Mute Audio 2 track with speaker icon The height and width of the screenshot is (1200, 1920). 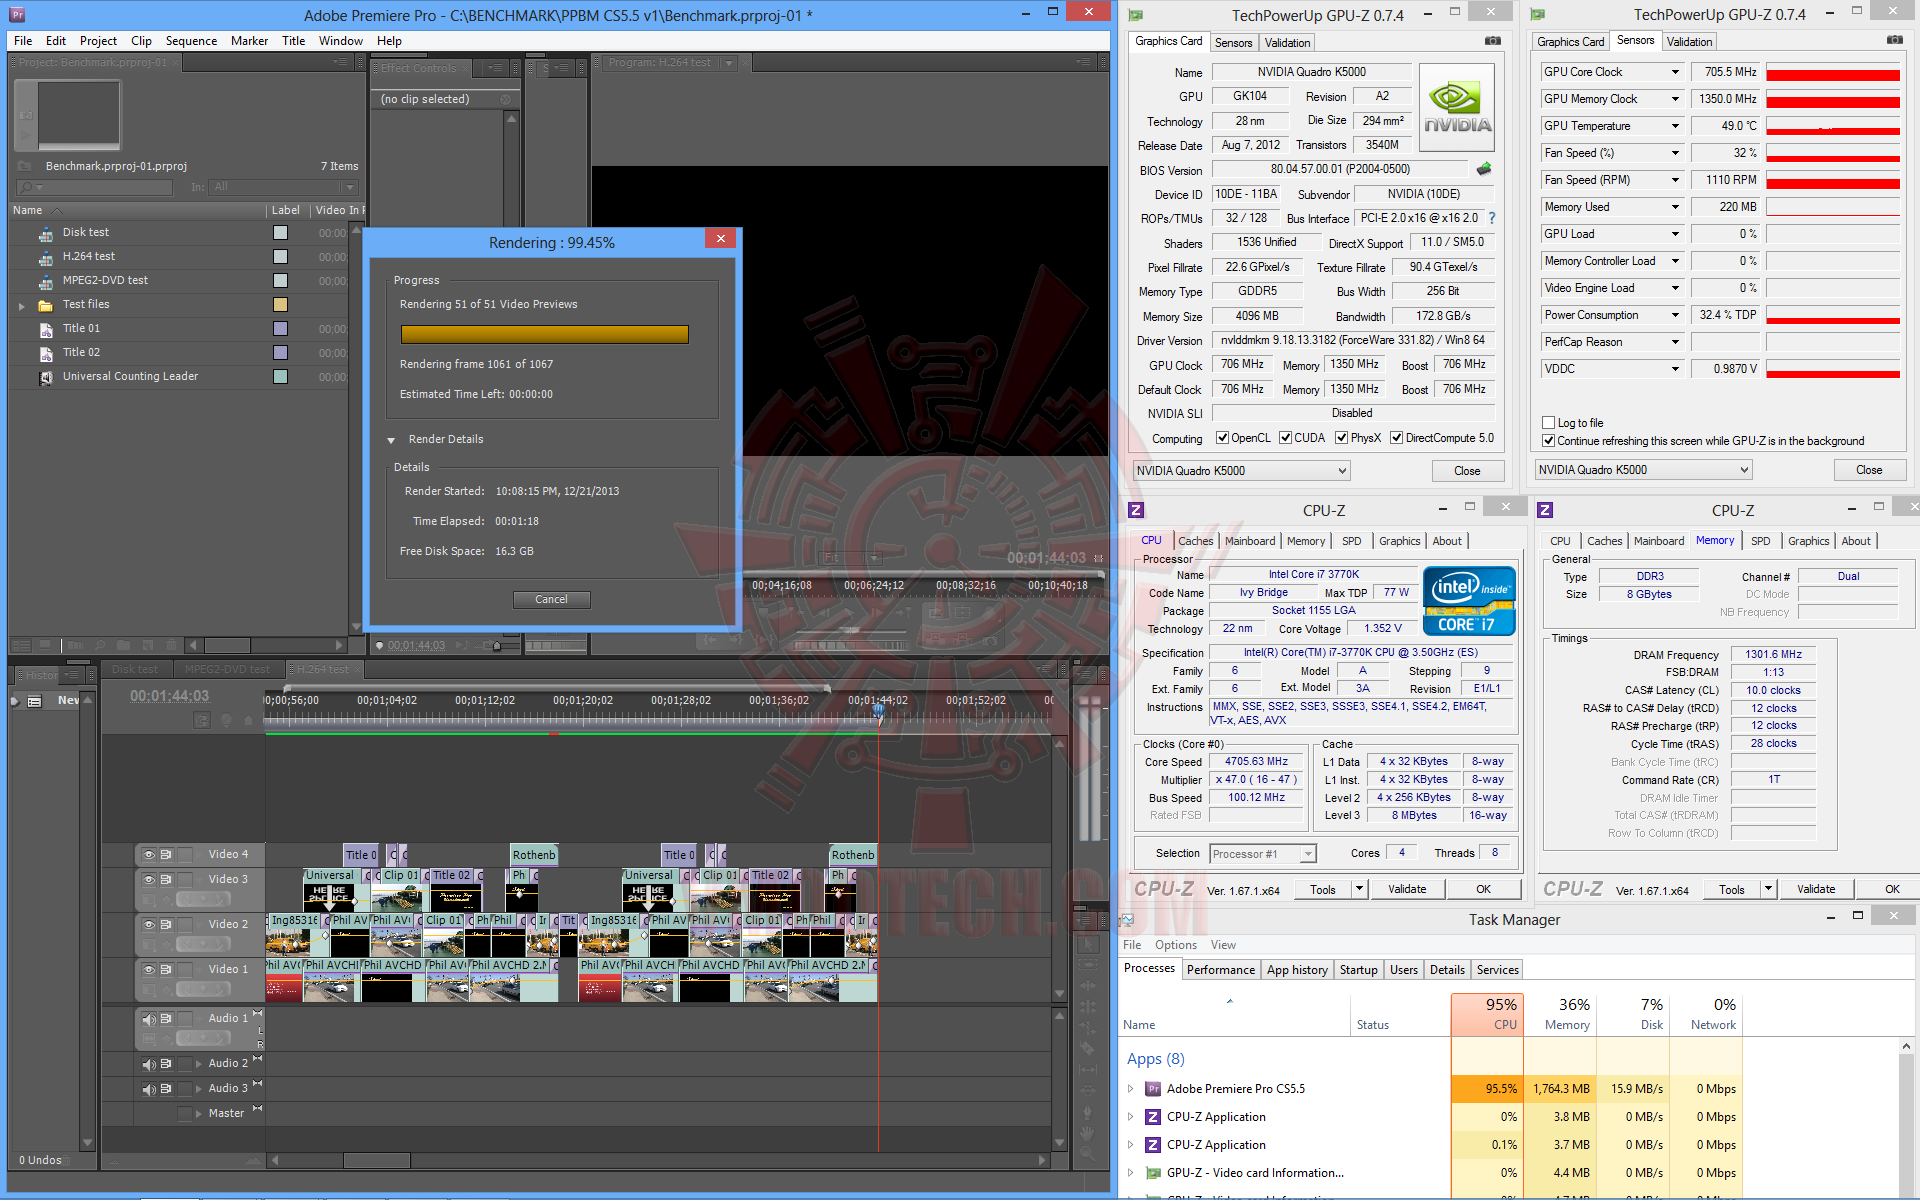tap(149, 1064)
